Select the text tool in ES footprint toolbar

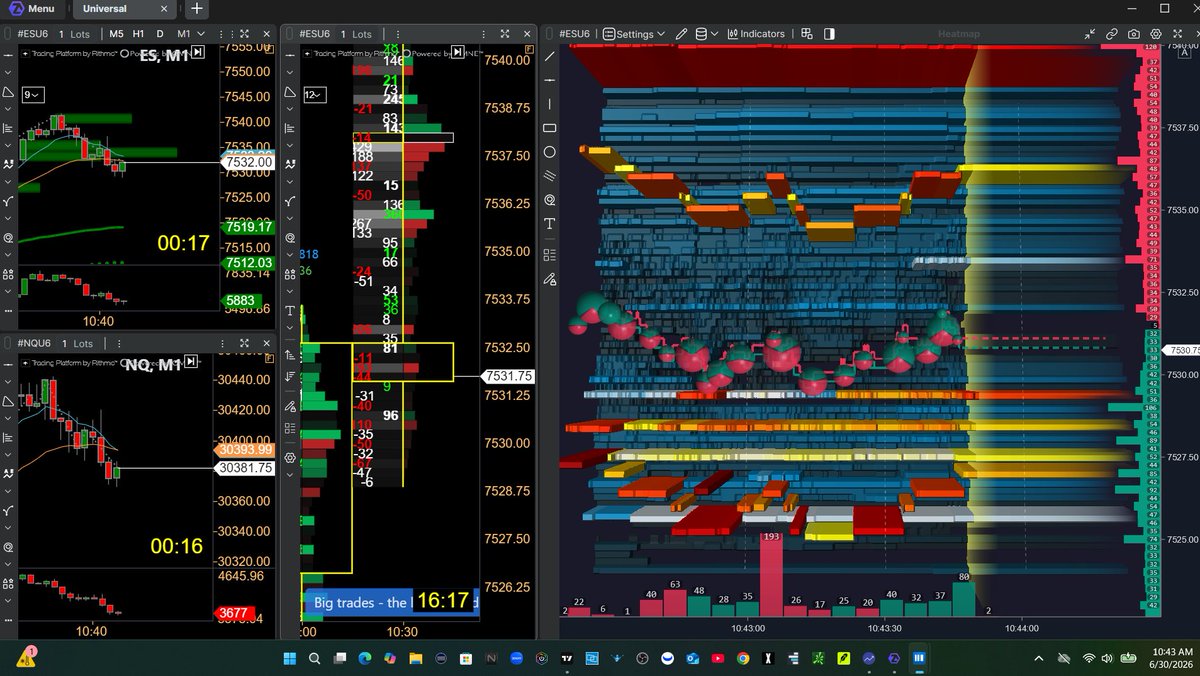(290, 310)
